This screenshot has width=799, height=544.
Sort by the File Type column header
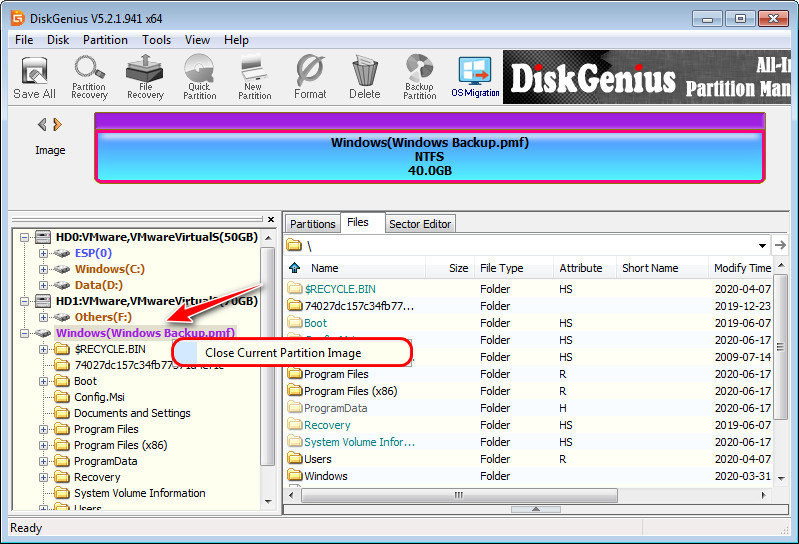514,268
